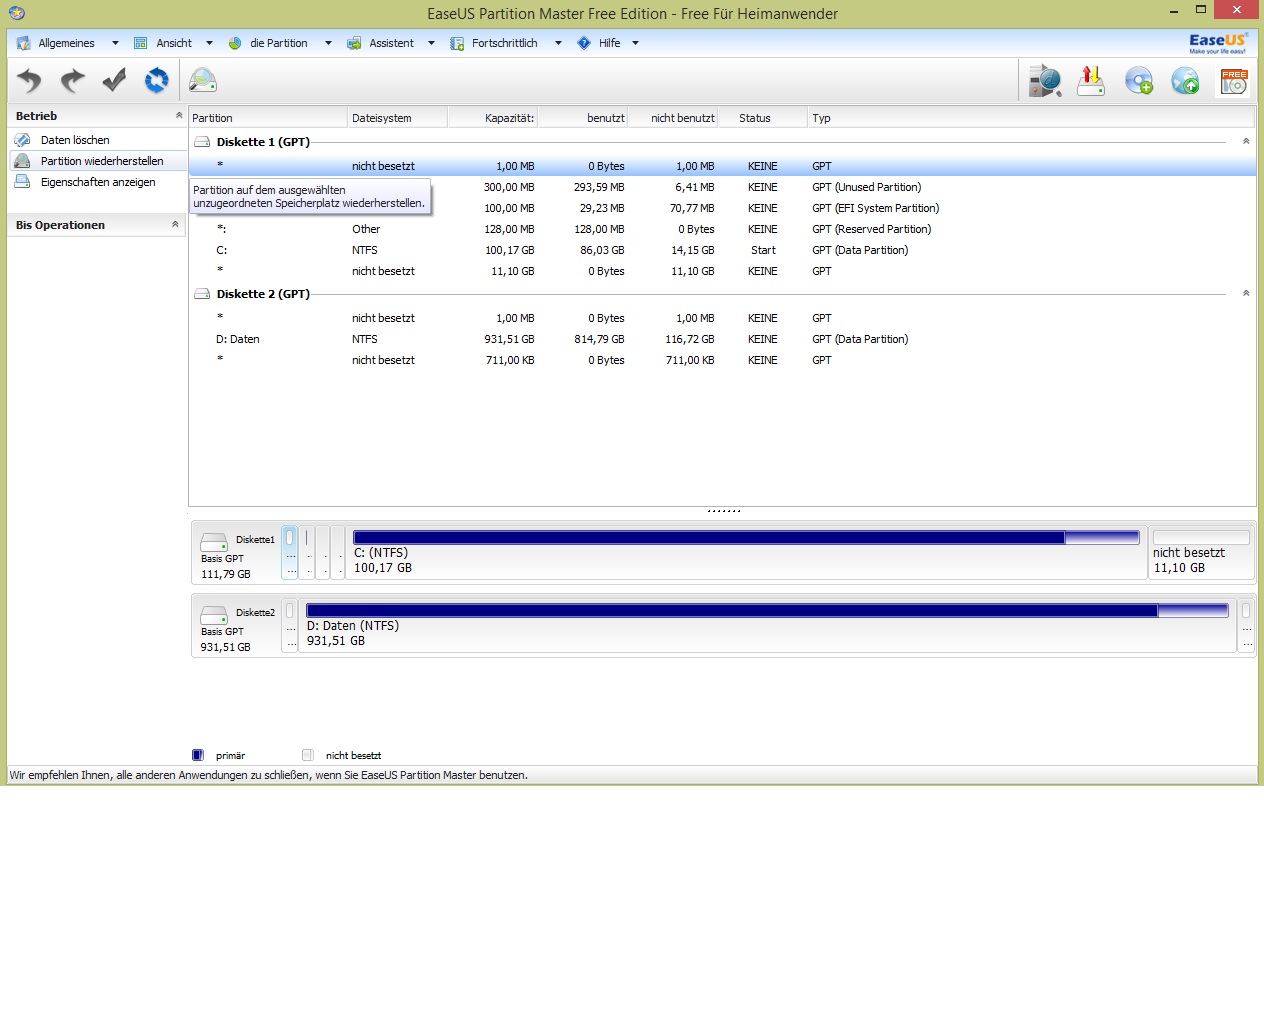Click the Diskette 1 (GPT) drive icon in list
1264x1016 pixels.
[202, 142]
